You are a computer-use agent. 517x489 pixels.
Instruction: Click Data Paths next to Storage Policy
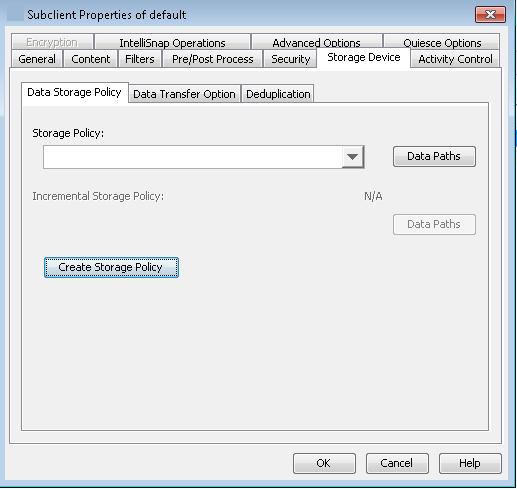click(x=434, y=156)
